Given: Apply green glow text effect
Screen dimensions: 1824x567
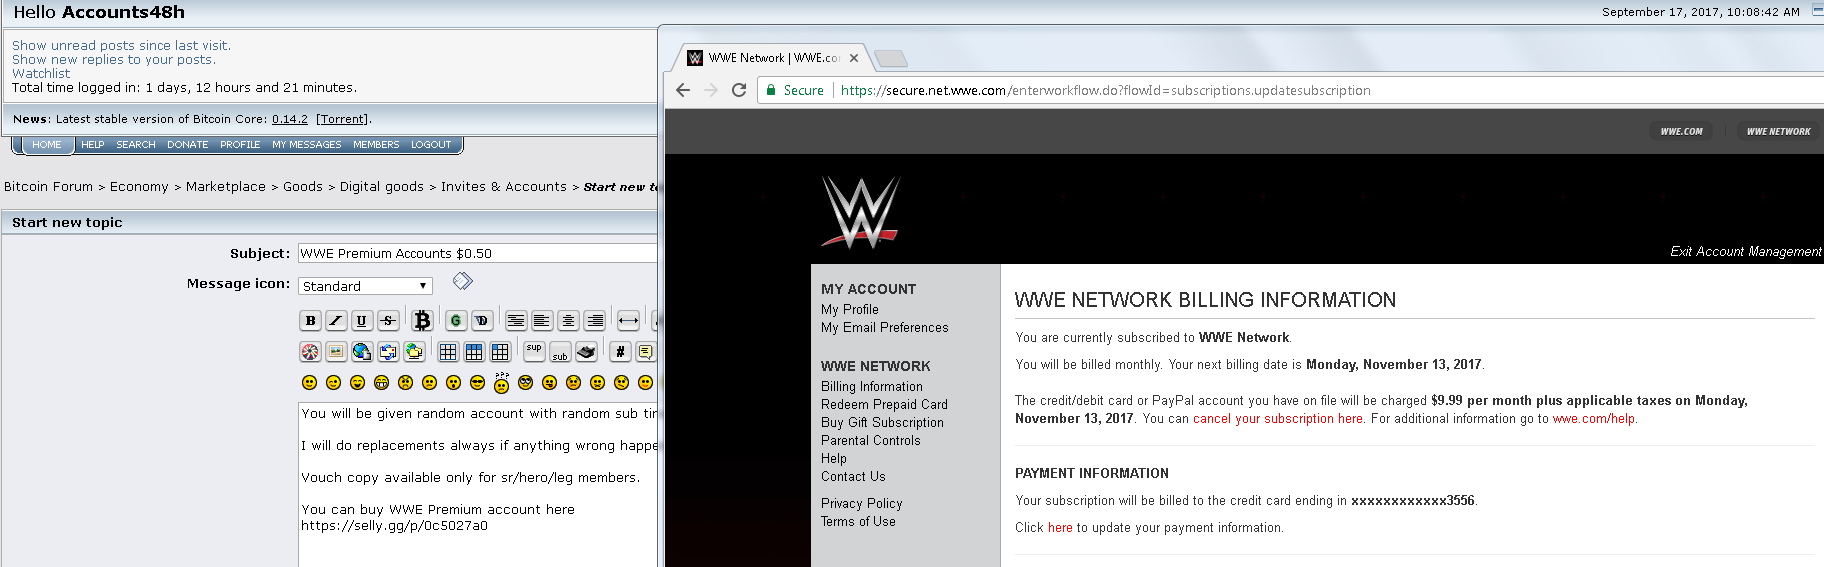Looking at the screenshot, I should point(456,320).
